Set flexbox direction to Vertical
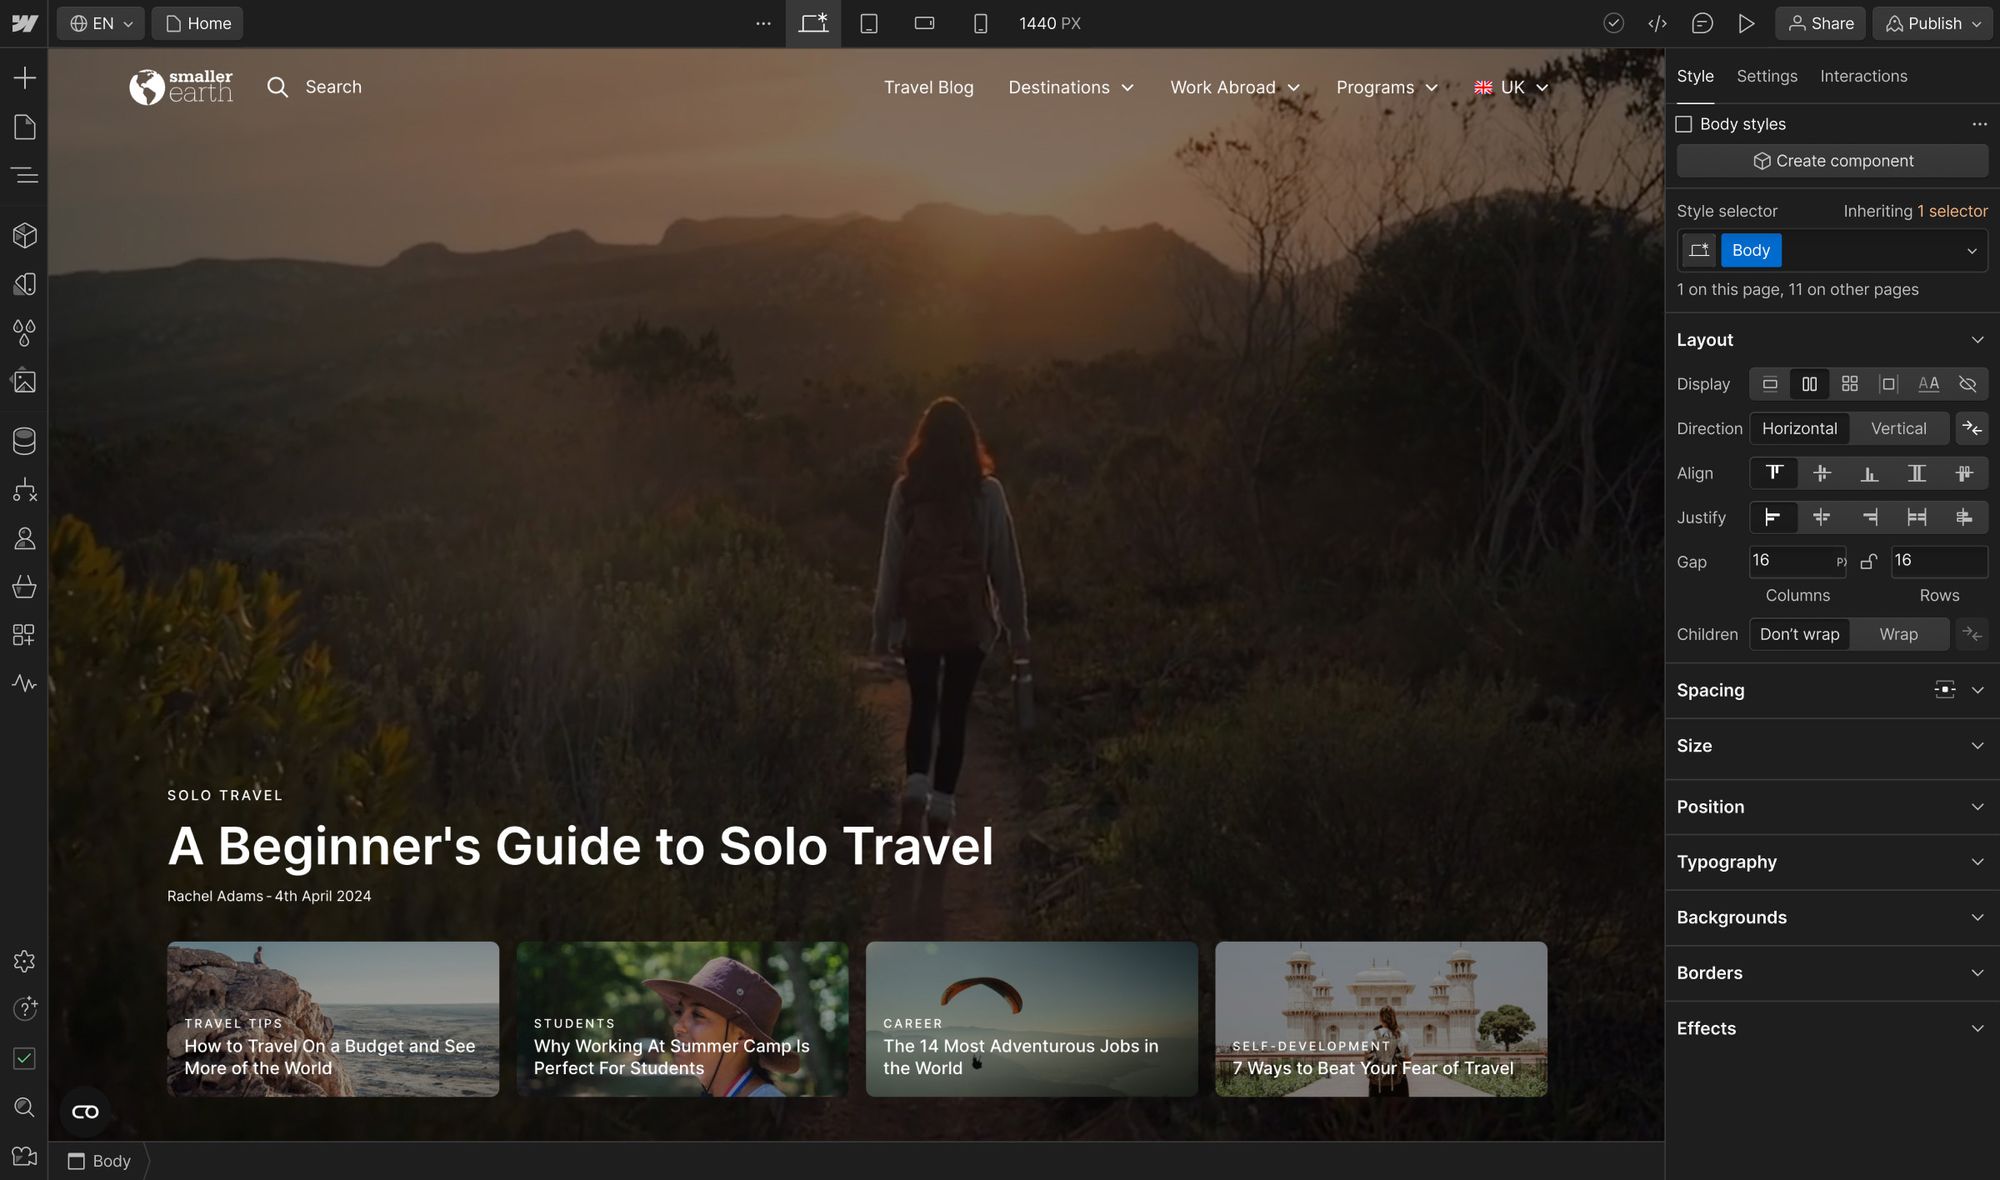 (x=1898, y=428)
